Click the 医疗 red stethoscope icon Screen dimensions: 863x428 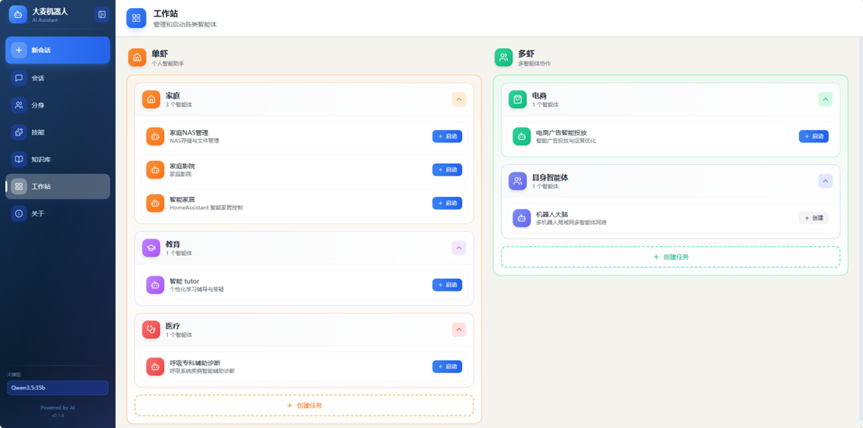(x=151, y=329)
